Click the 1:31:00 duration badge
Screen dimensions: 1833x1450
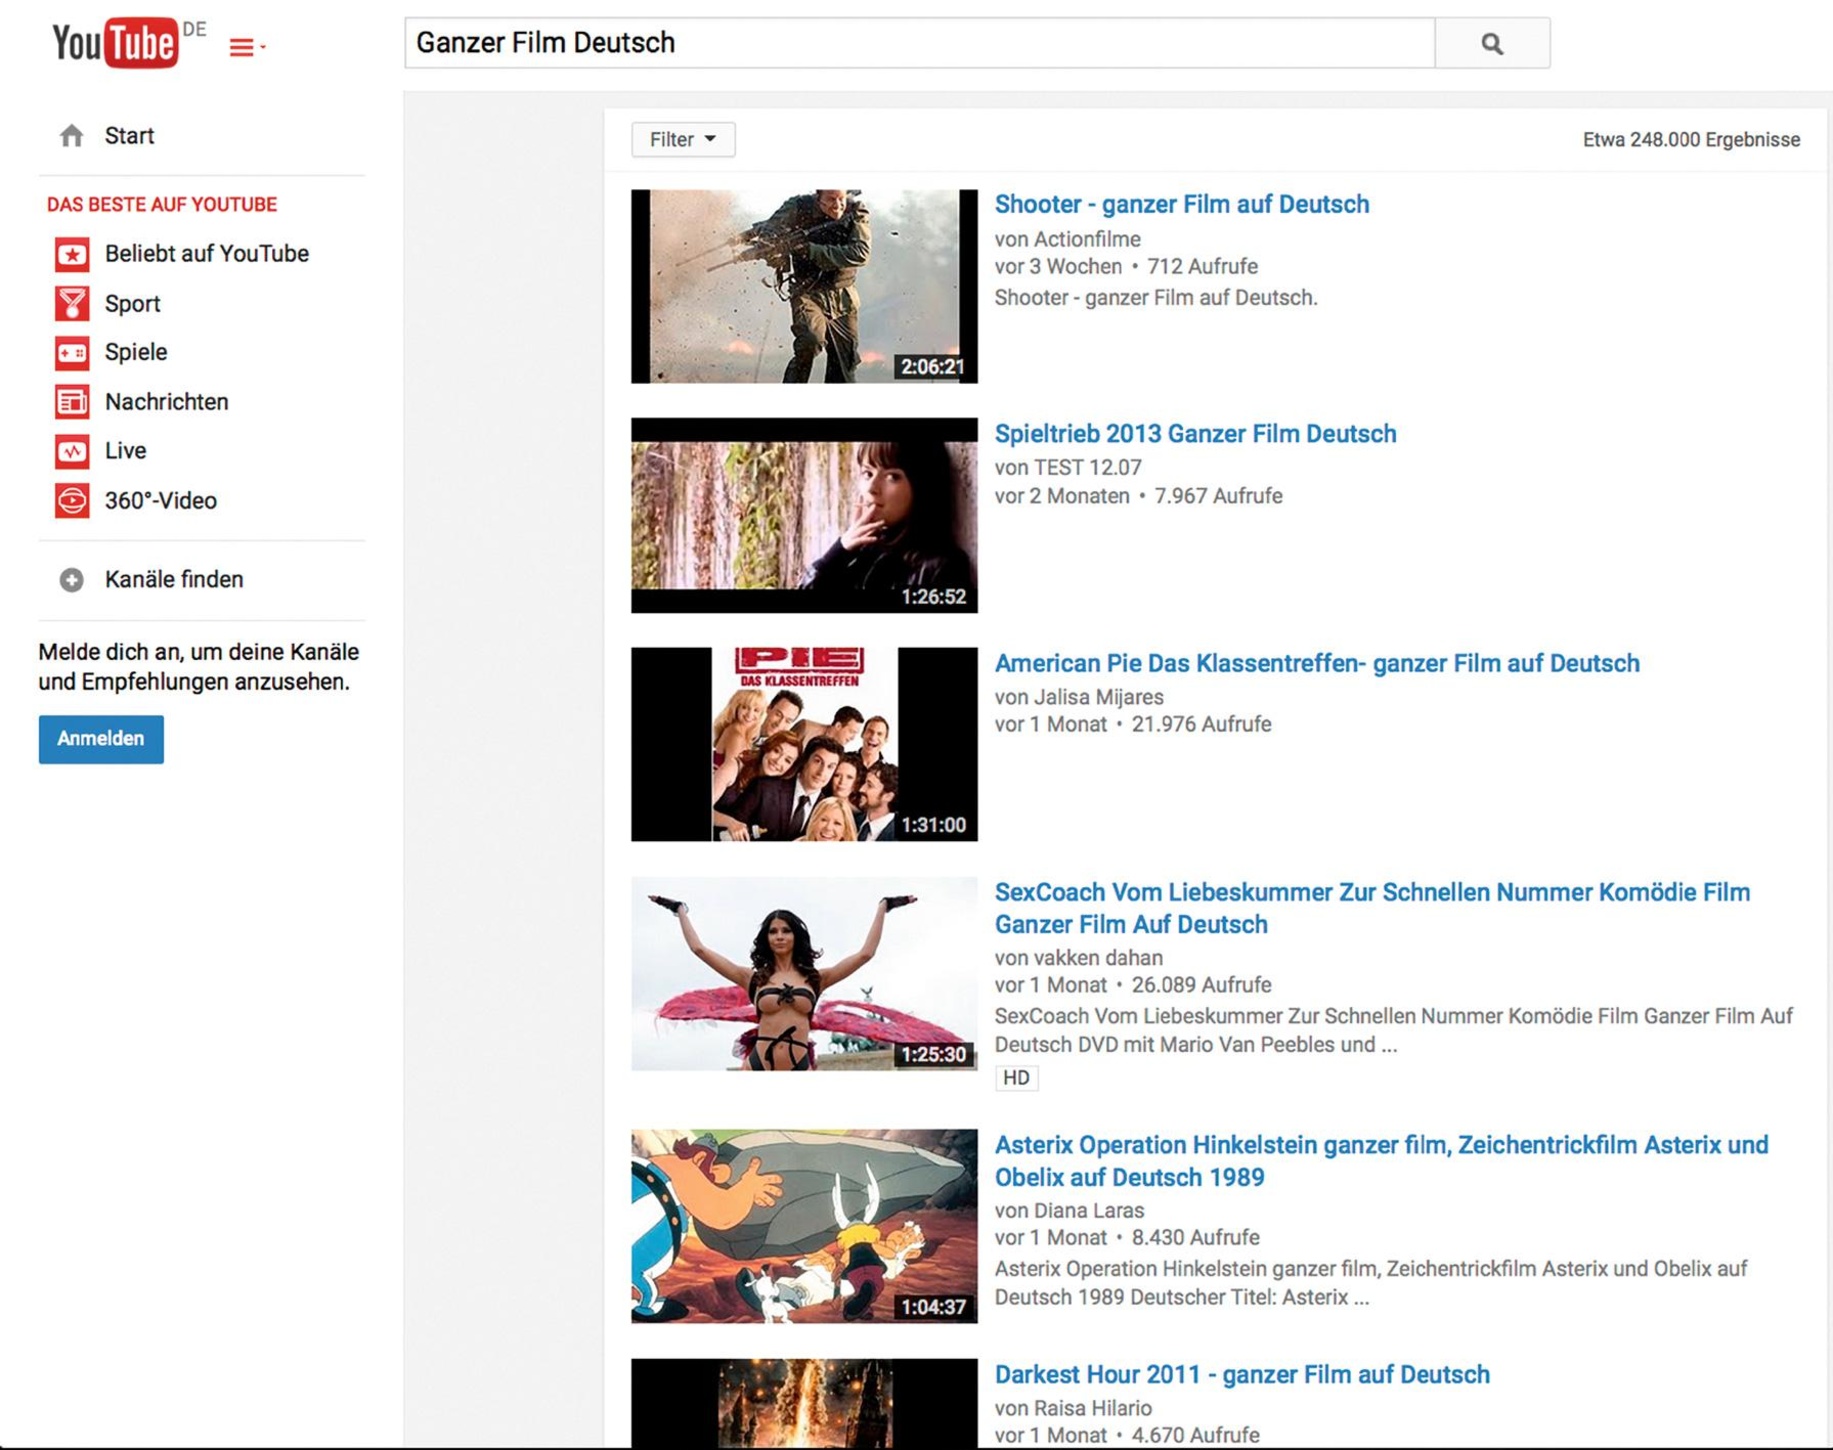(932, 825)
